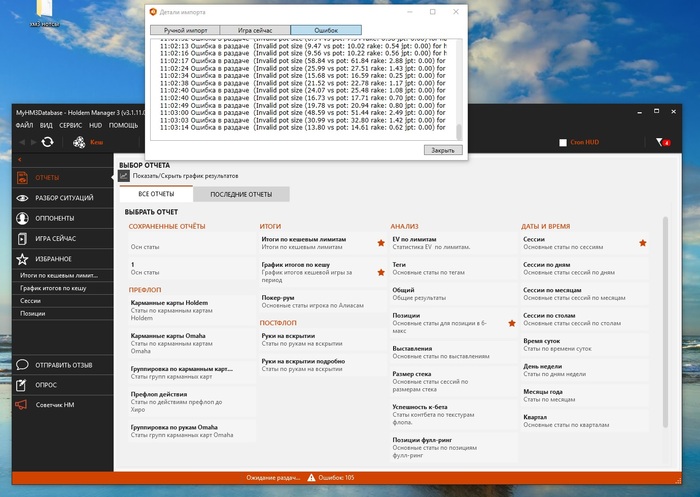Toggle favorite star for Позиции report
700x497 pixels.
pyautogui.click(x=512, y=323)
